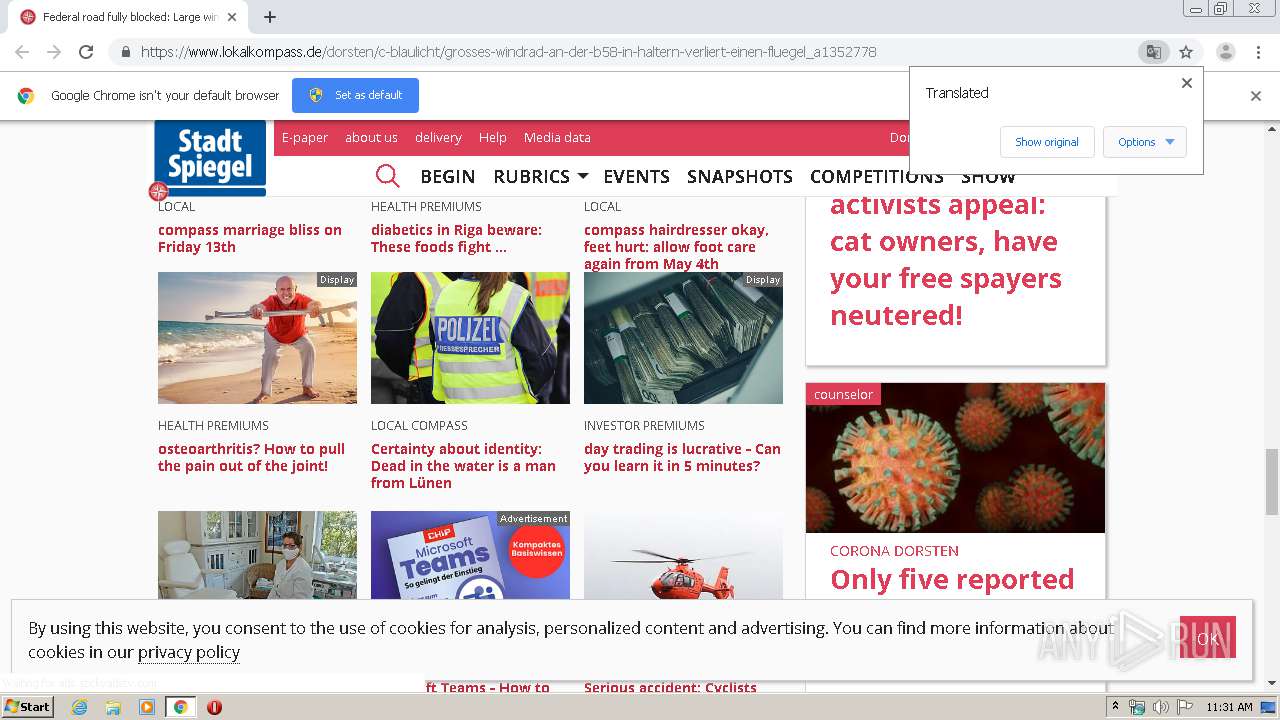
Task: Open the BEGIN menu item
Action: 447,176
